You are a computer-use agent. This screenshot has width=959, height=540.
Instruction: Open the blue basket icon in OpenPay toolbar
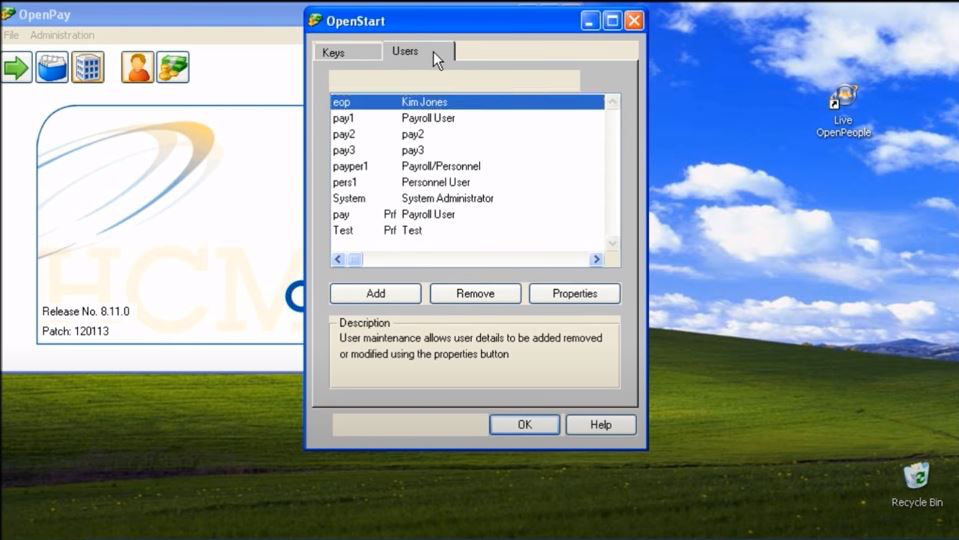coord(52,67)
